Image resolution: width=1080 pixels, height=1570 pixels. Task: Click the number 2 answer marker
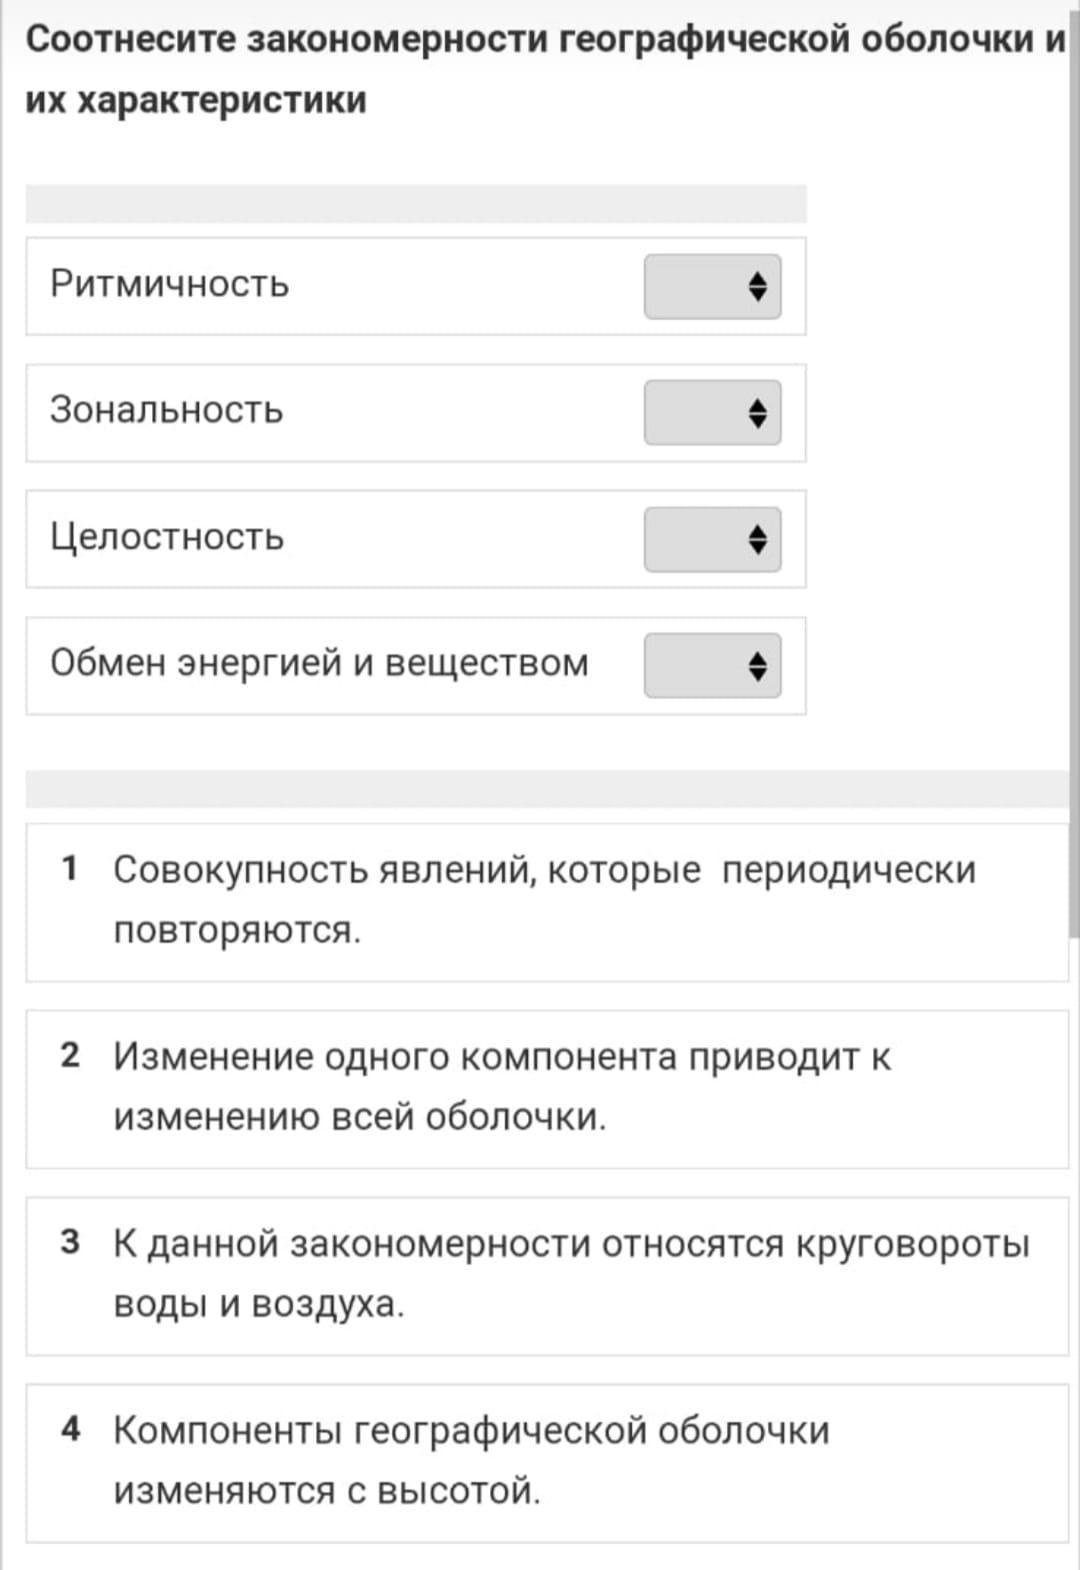tap(69, 1055)
